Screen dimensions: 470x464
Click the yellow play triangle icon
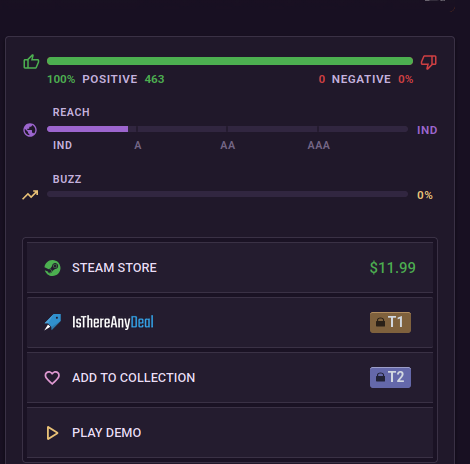click(52, 433)
